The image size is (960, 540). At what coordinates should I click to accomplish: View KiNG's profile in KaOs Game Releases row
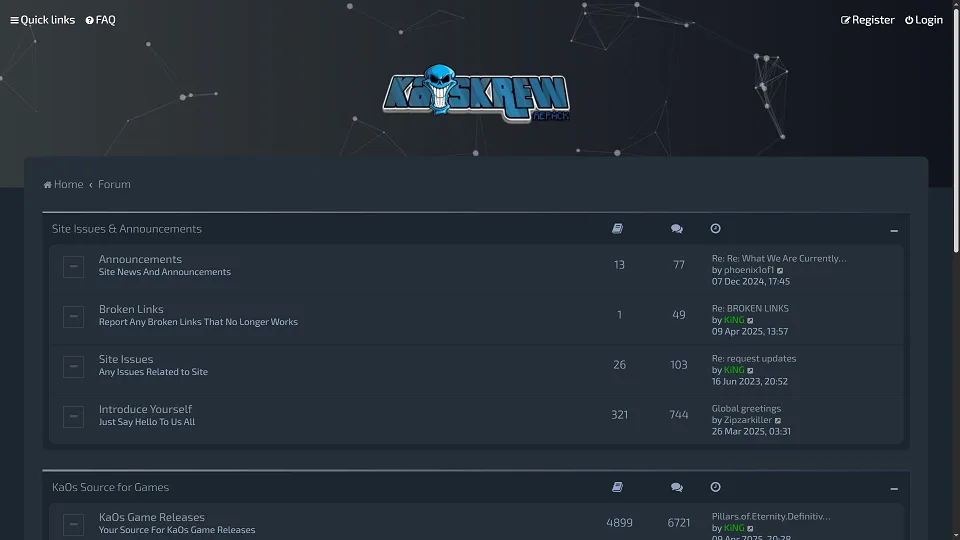(x=734, y=528)
